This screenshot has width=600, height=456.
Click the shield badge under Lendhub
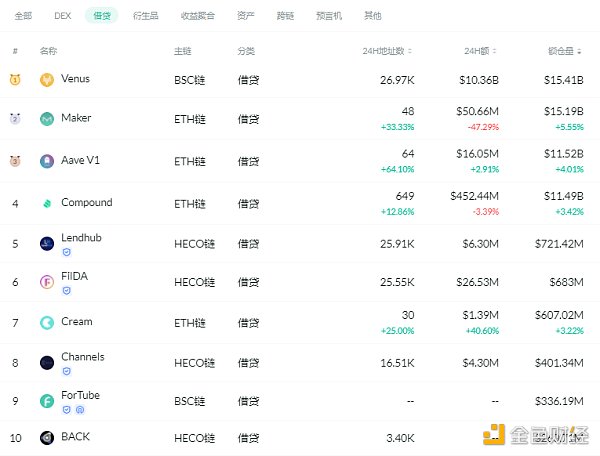click(66, 253)
